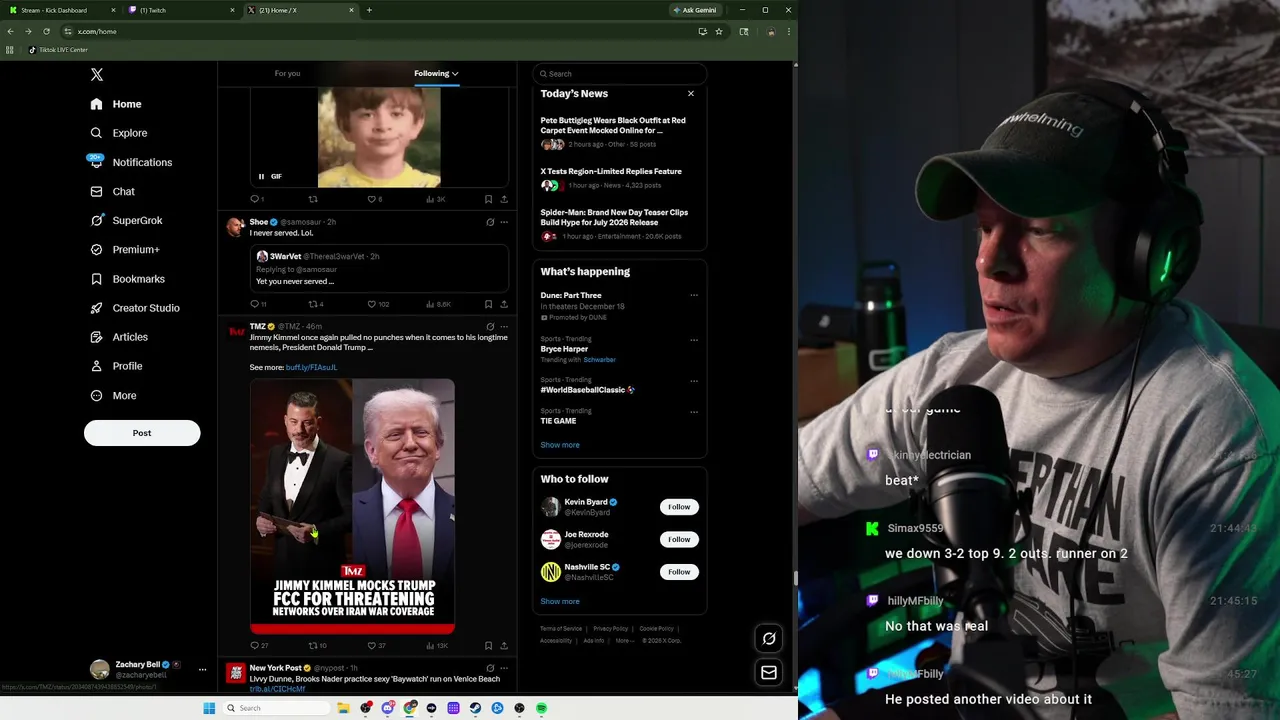Repost Shoe's 'I never served' post
Viewport: 1280px width, 720px height.
[314, 304]
